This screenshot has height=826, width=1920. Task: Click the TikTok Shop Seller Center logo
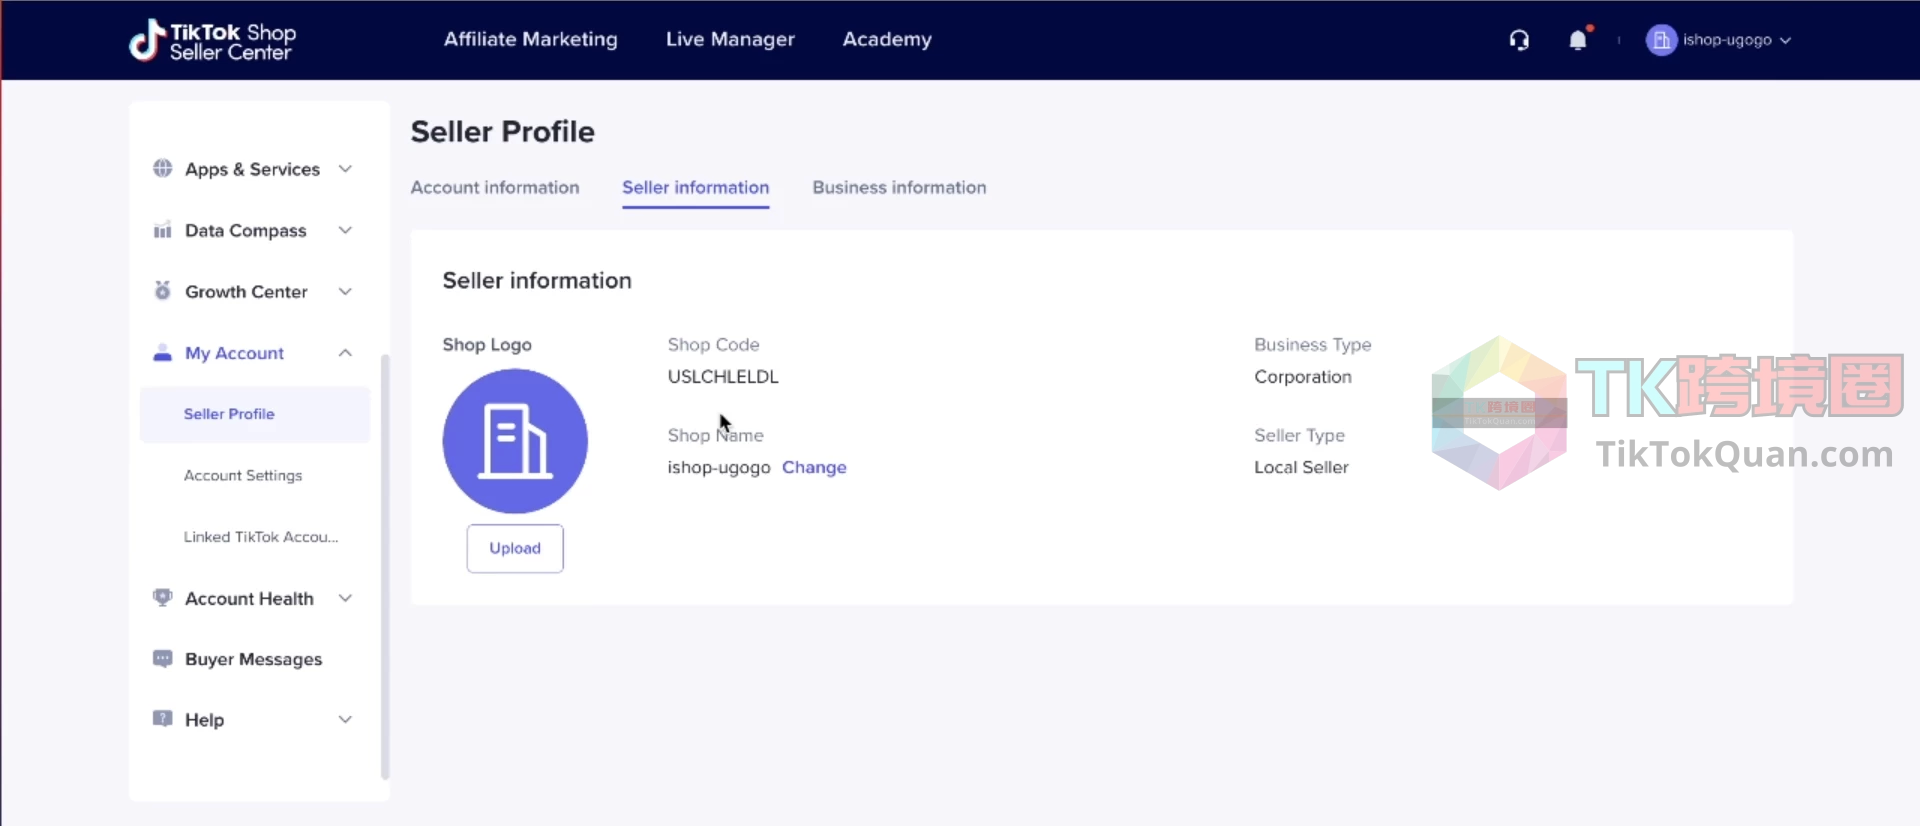(x=212, y=41)
